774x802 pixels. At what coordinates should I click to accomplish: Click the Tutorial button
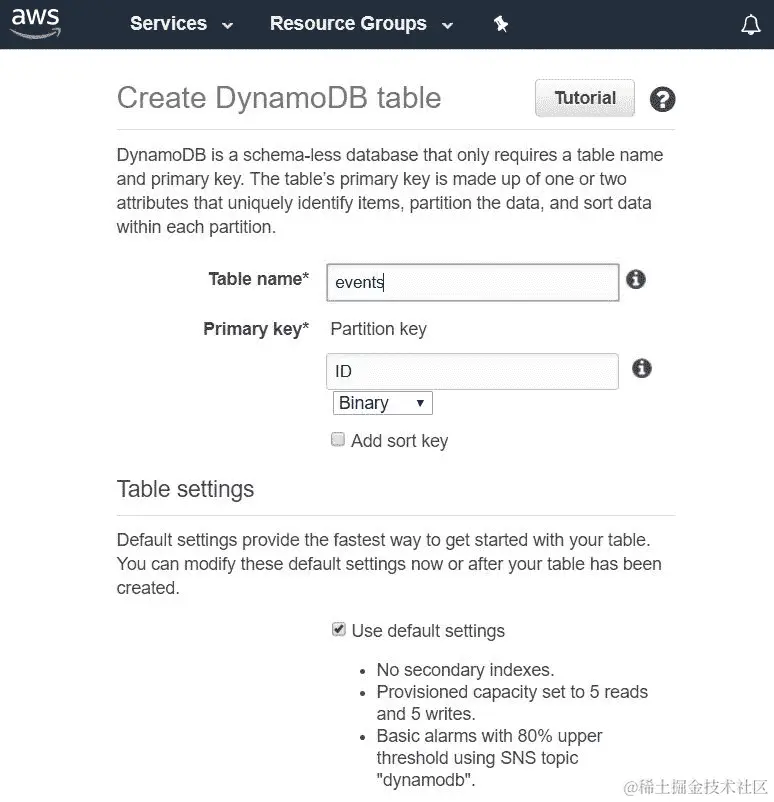point(585,98)
